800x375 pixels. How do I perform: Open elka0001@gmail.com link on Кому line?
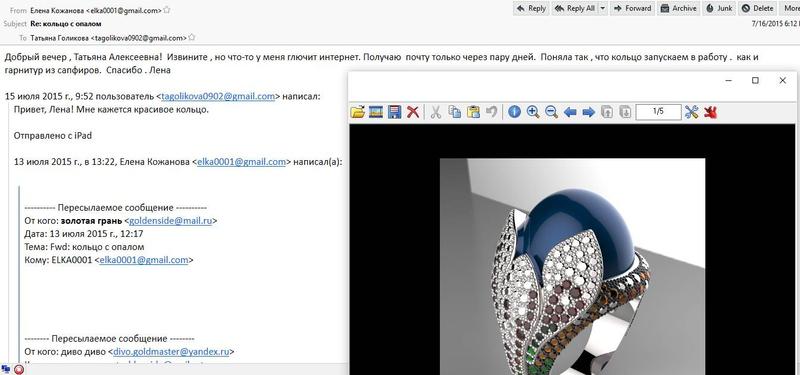pyautogui.click(x=144, y=260)
